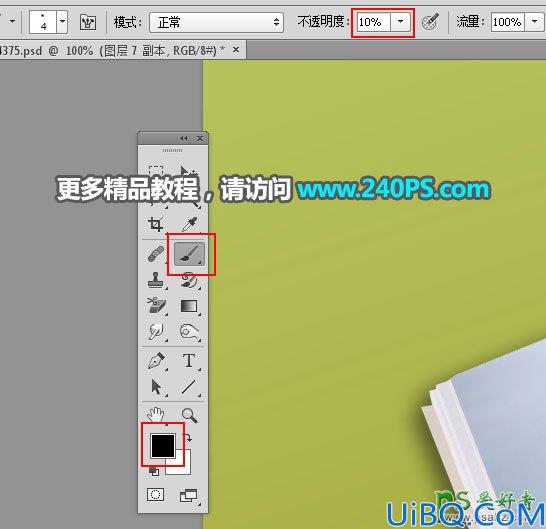Select the Clone Stamp tool
Image resolution: width=546 pixels, height=529 pixels.
(x=156, y=280)
